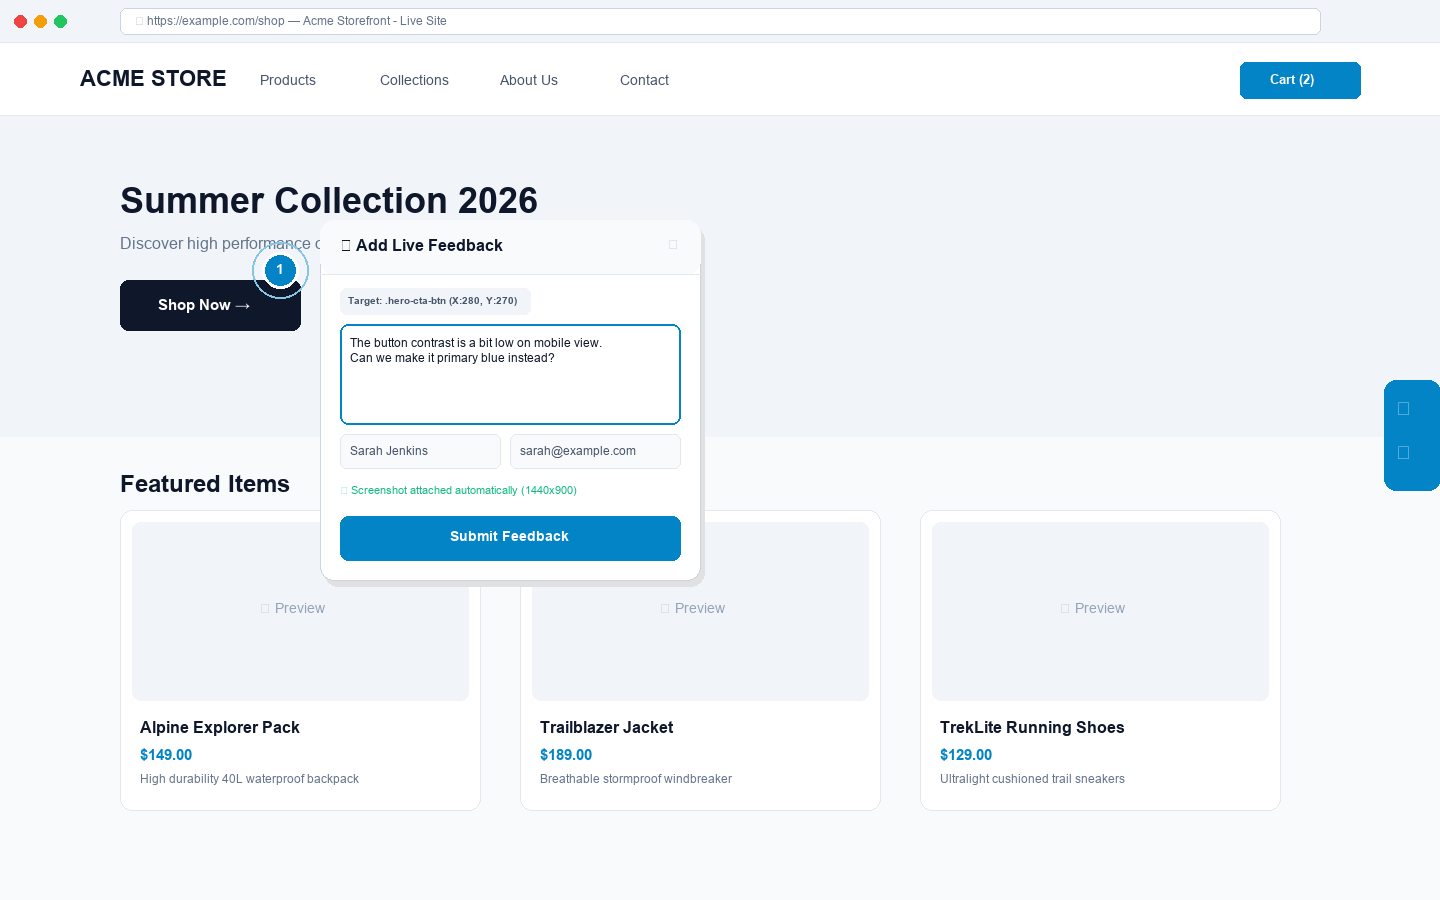Click 'Ultralight cushioned trail sneakers' description
Screen dimensions: 1440x900
tap(1032, 779)
